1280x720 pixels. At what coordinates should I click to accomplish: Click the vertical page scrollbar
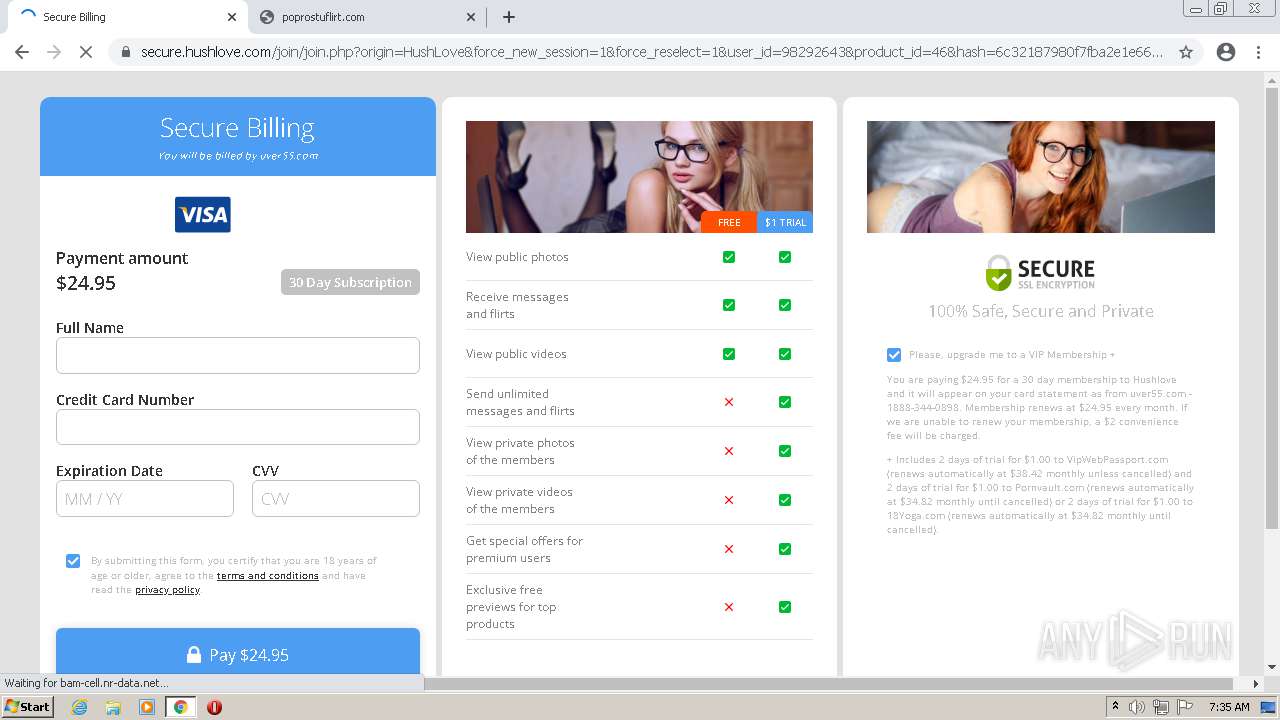point(1272,308)
